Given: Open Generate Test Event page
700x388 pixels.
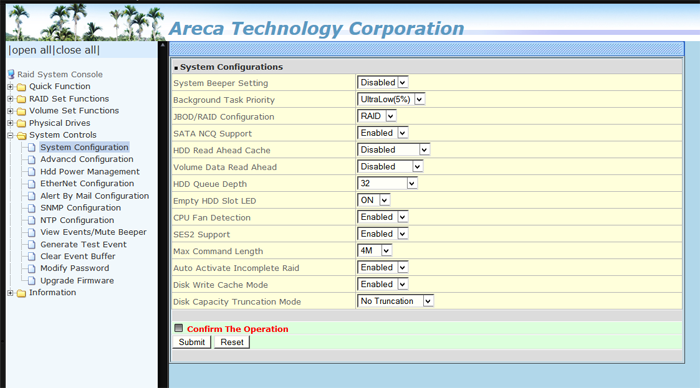Looking at the screenshot, I should coord(83,244).
